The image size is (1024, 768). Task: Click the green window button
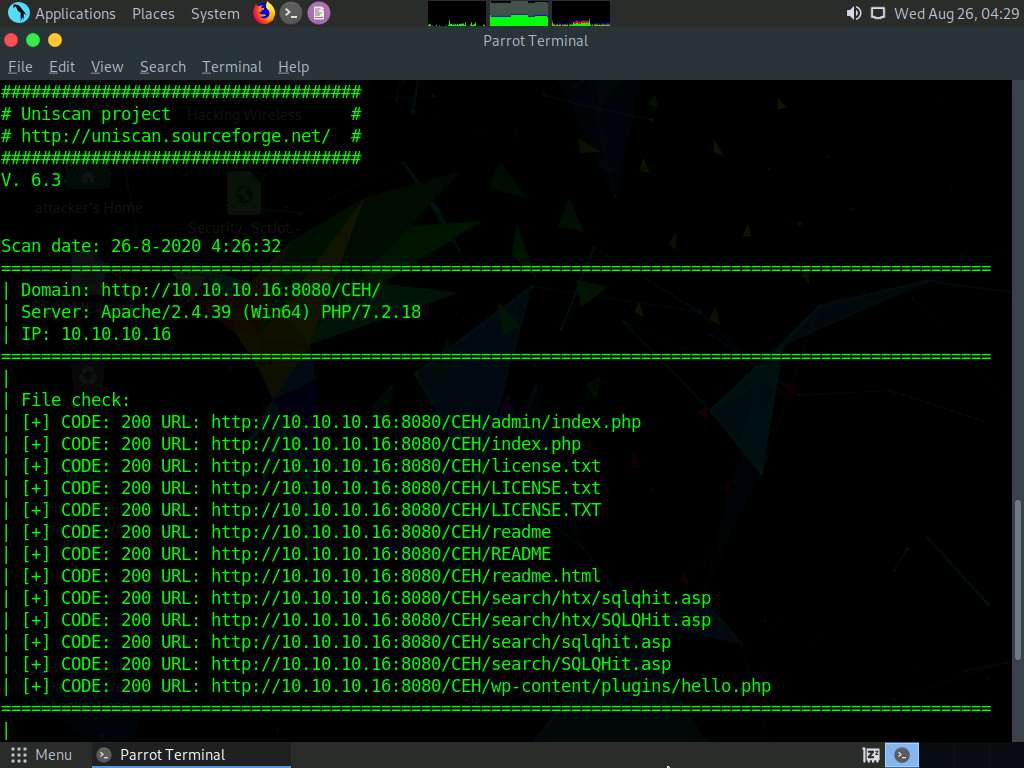33,40
